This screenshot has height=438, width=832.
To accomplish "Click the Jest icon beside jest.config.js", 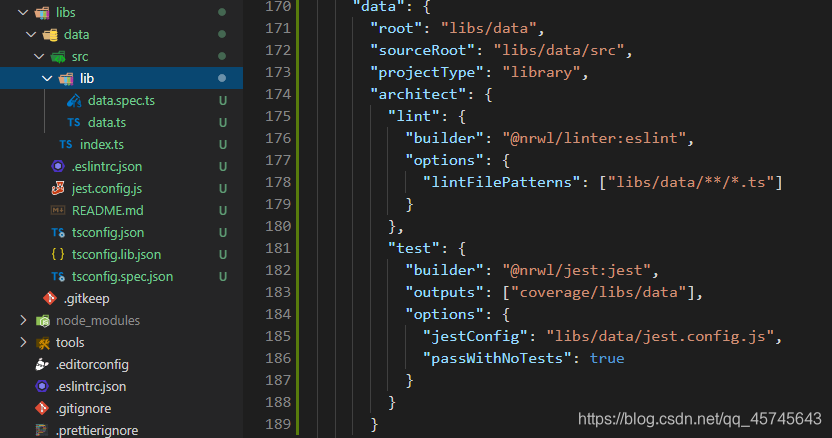I will 58,188.
